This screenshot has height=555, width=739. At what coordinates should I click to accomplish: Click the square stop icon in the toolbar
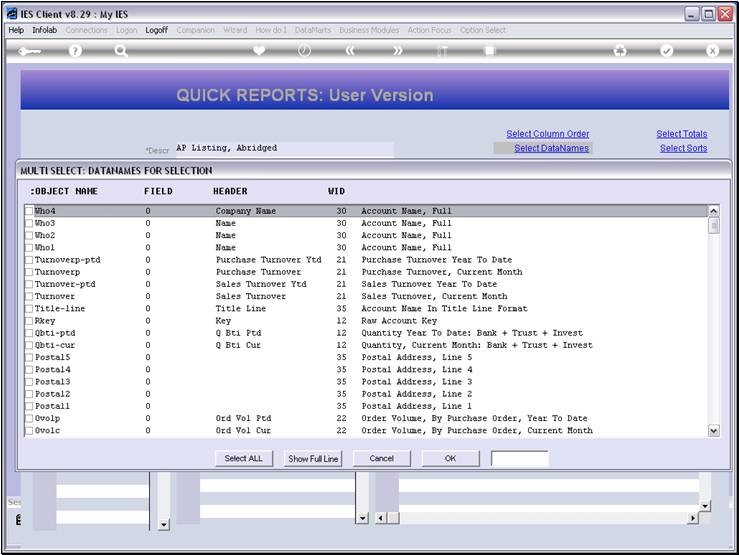pyautogui.click(x=490, y=51)
